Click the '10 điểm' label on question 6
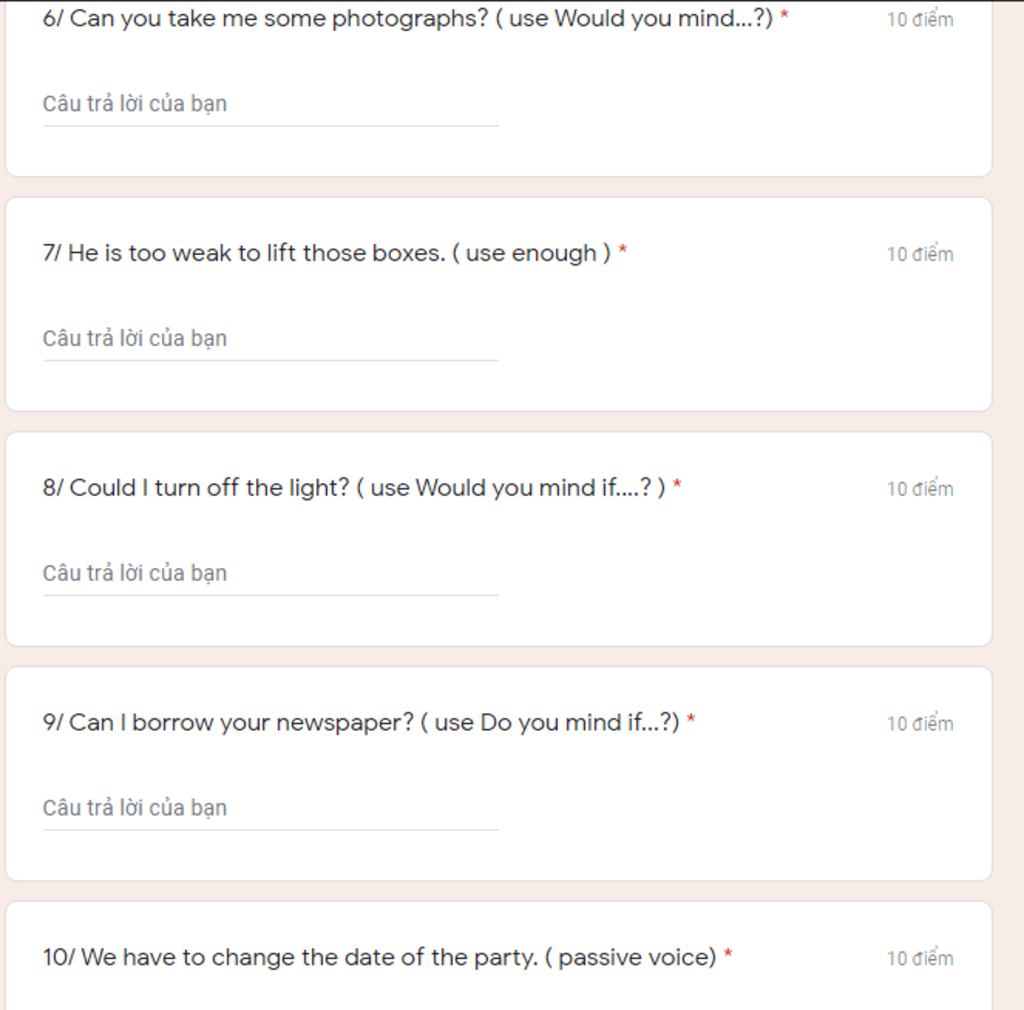 click(x=920, y=20)
